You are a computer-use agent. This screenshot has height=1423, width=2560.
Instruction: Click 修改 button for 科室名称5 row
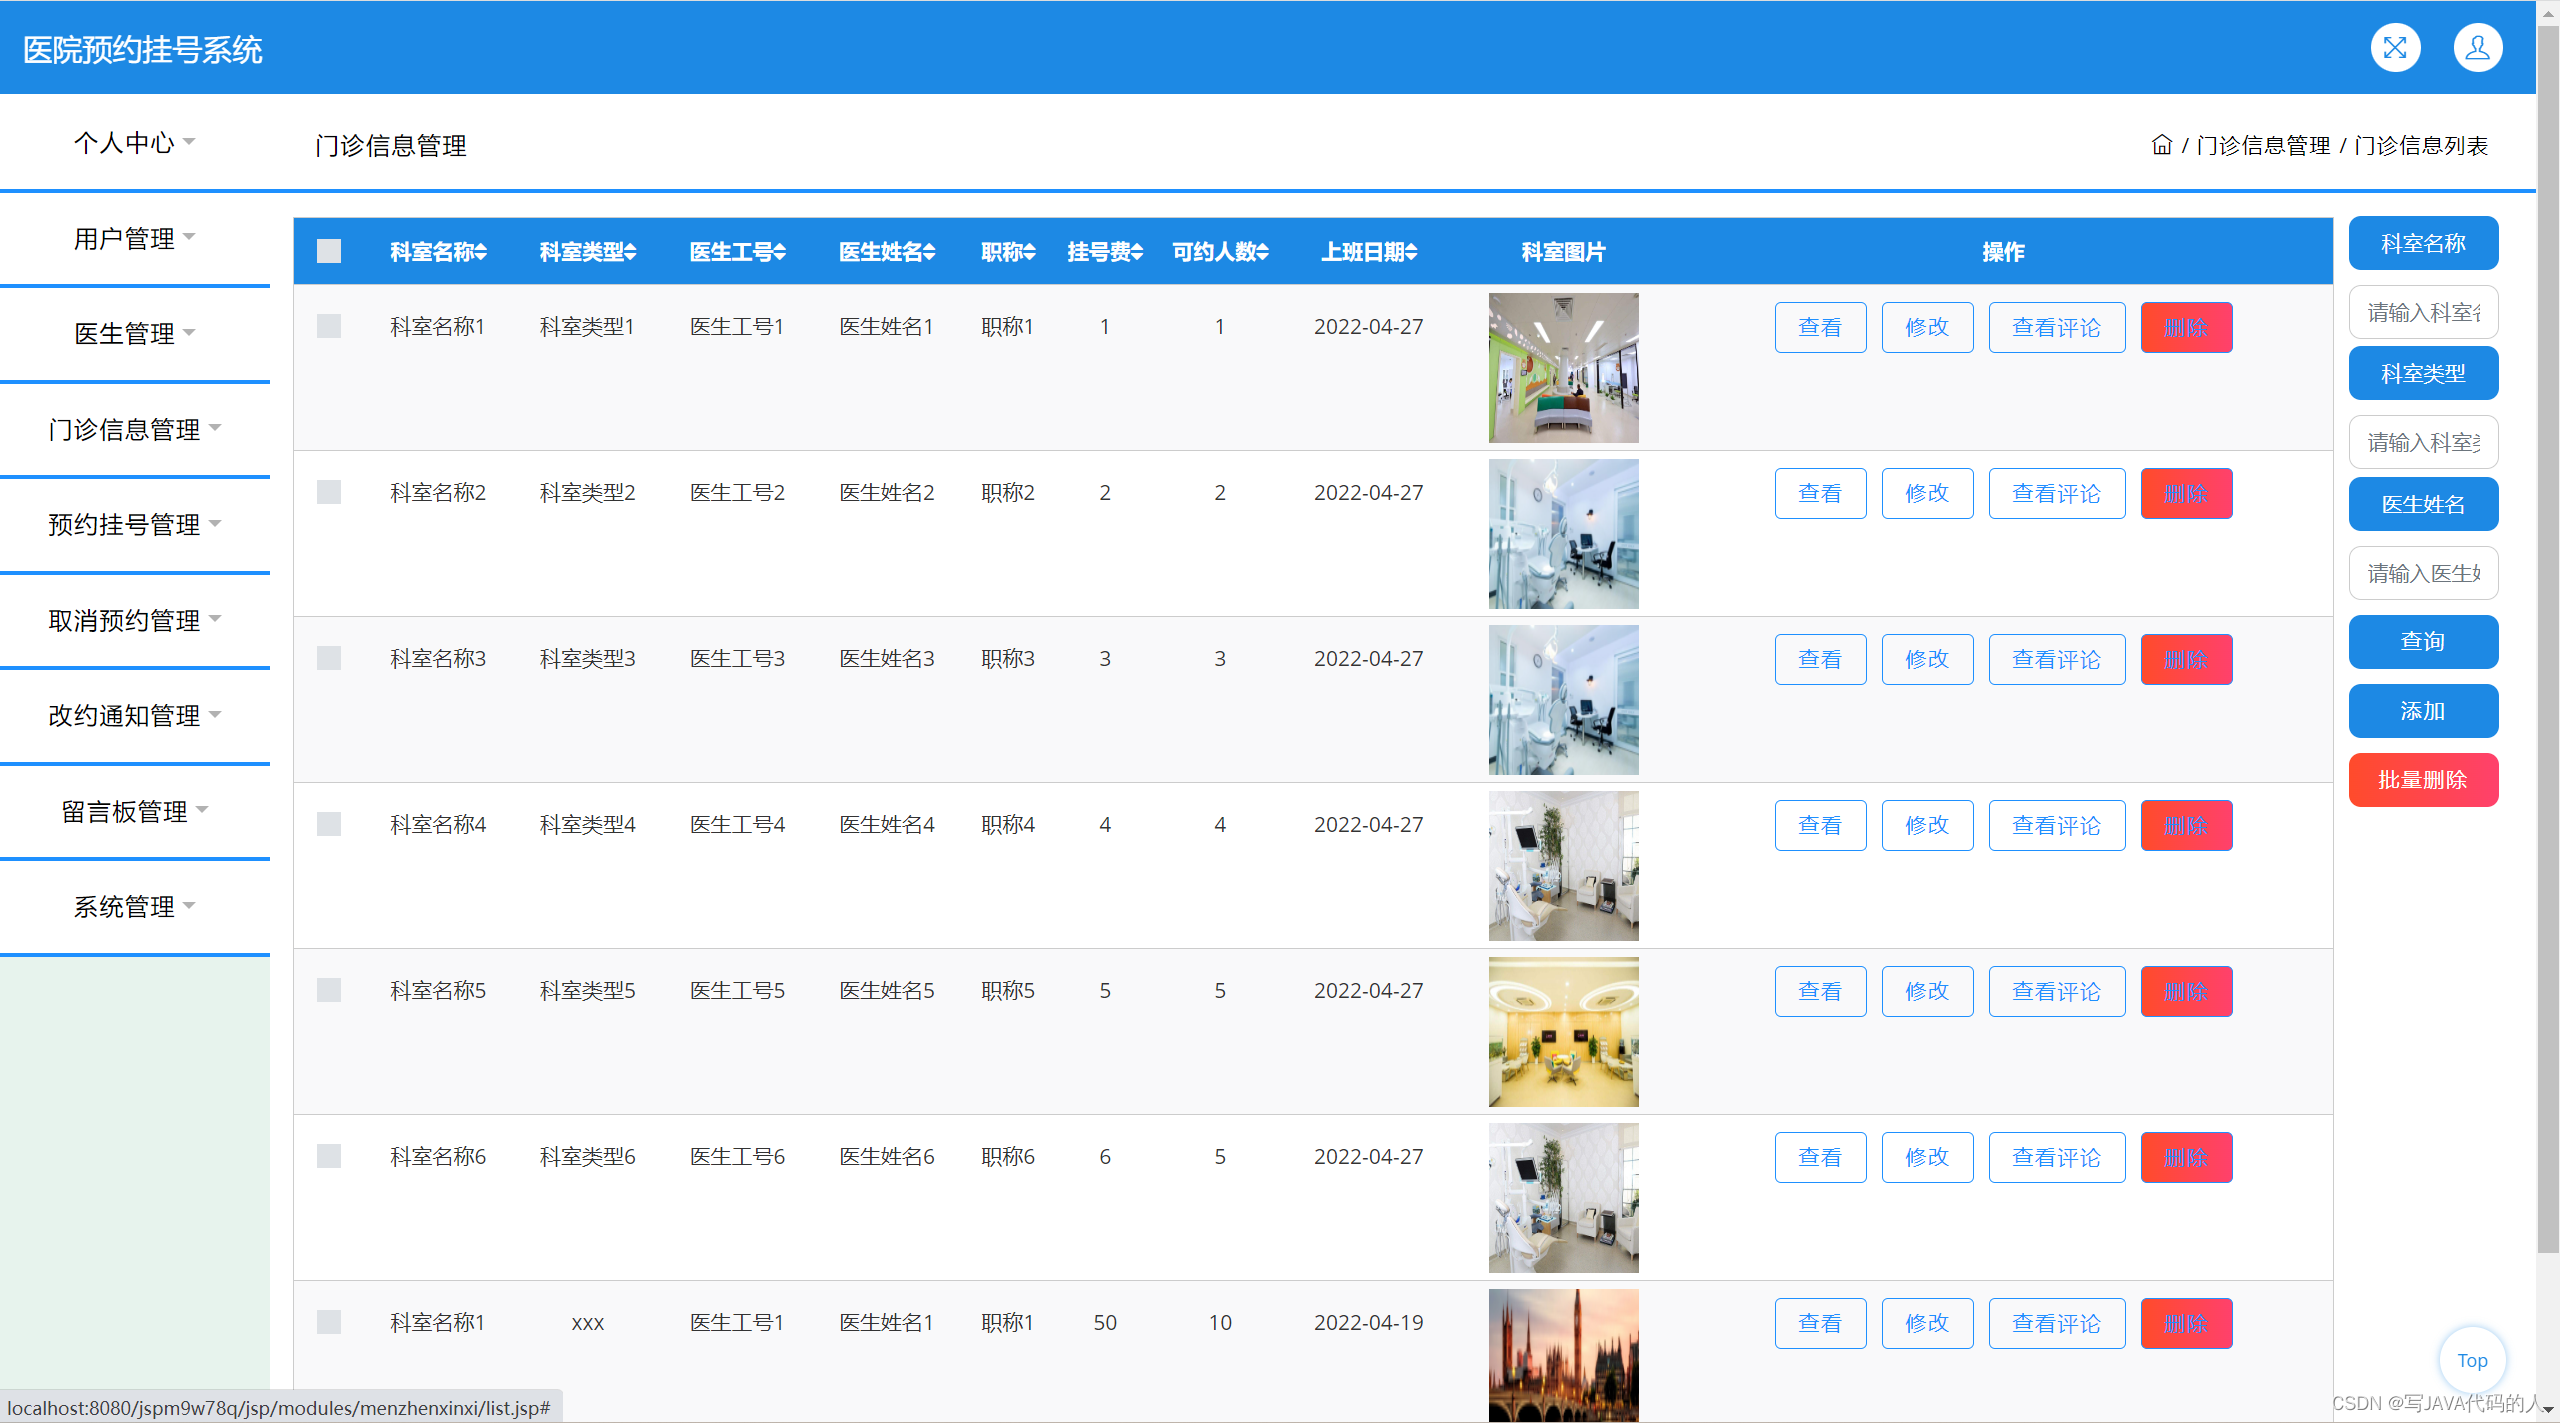1927,991
